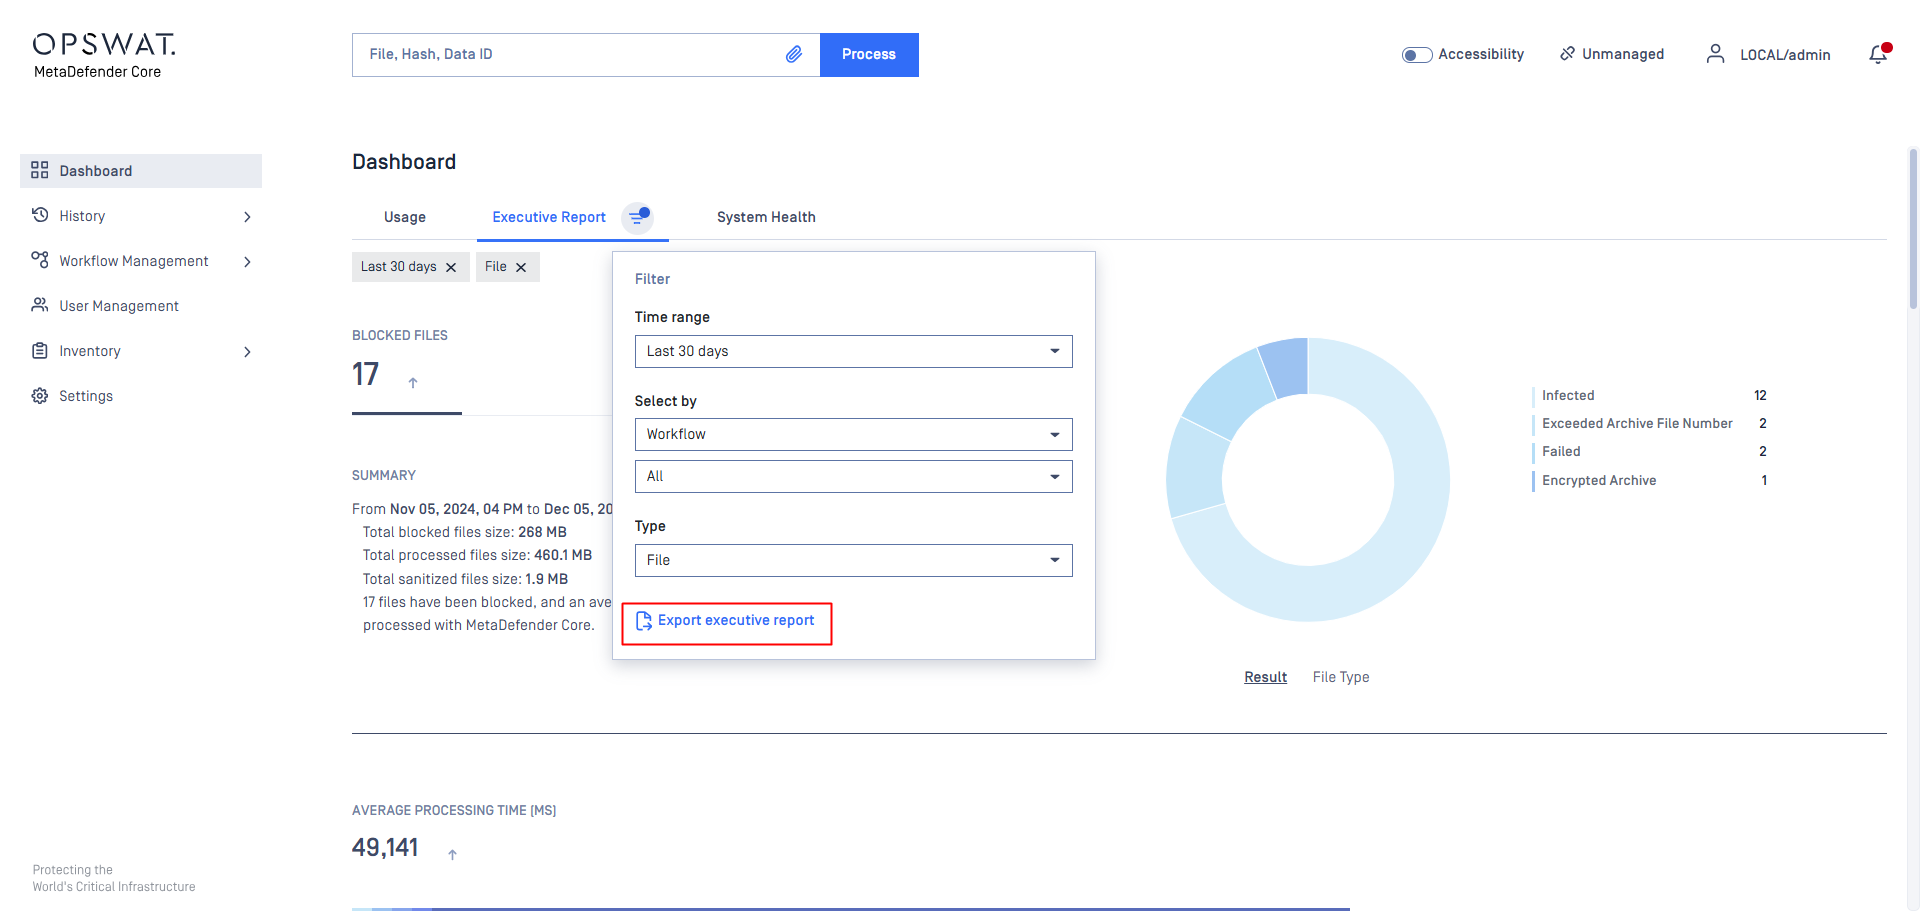Open the LOCAL/admin user profile icon

[x=1715, y=54]
